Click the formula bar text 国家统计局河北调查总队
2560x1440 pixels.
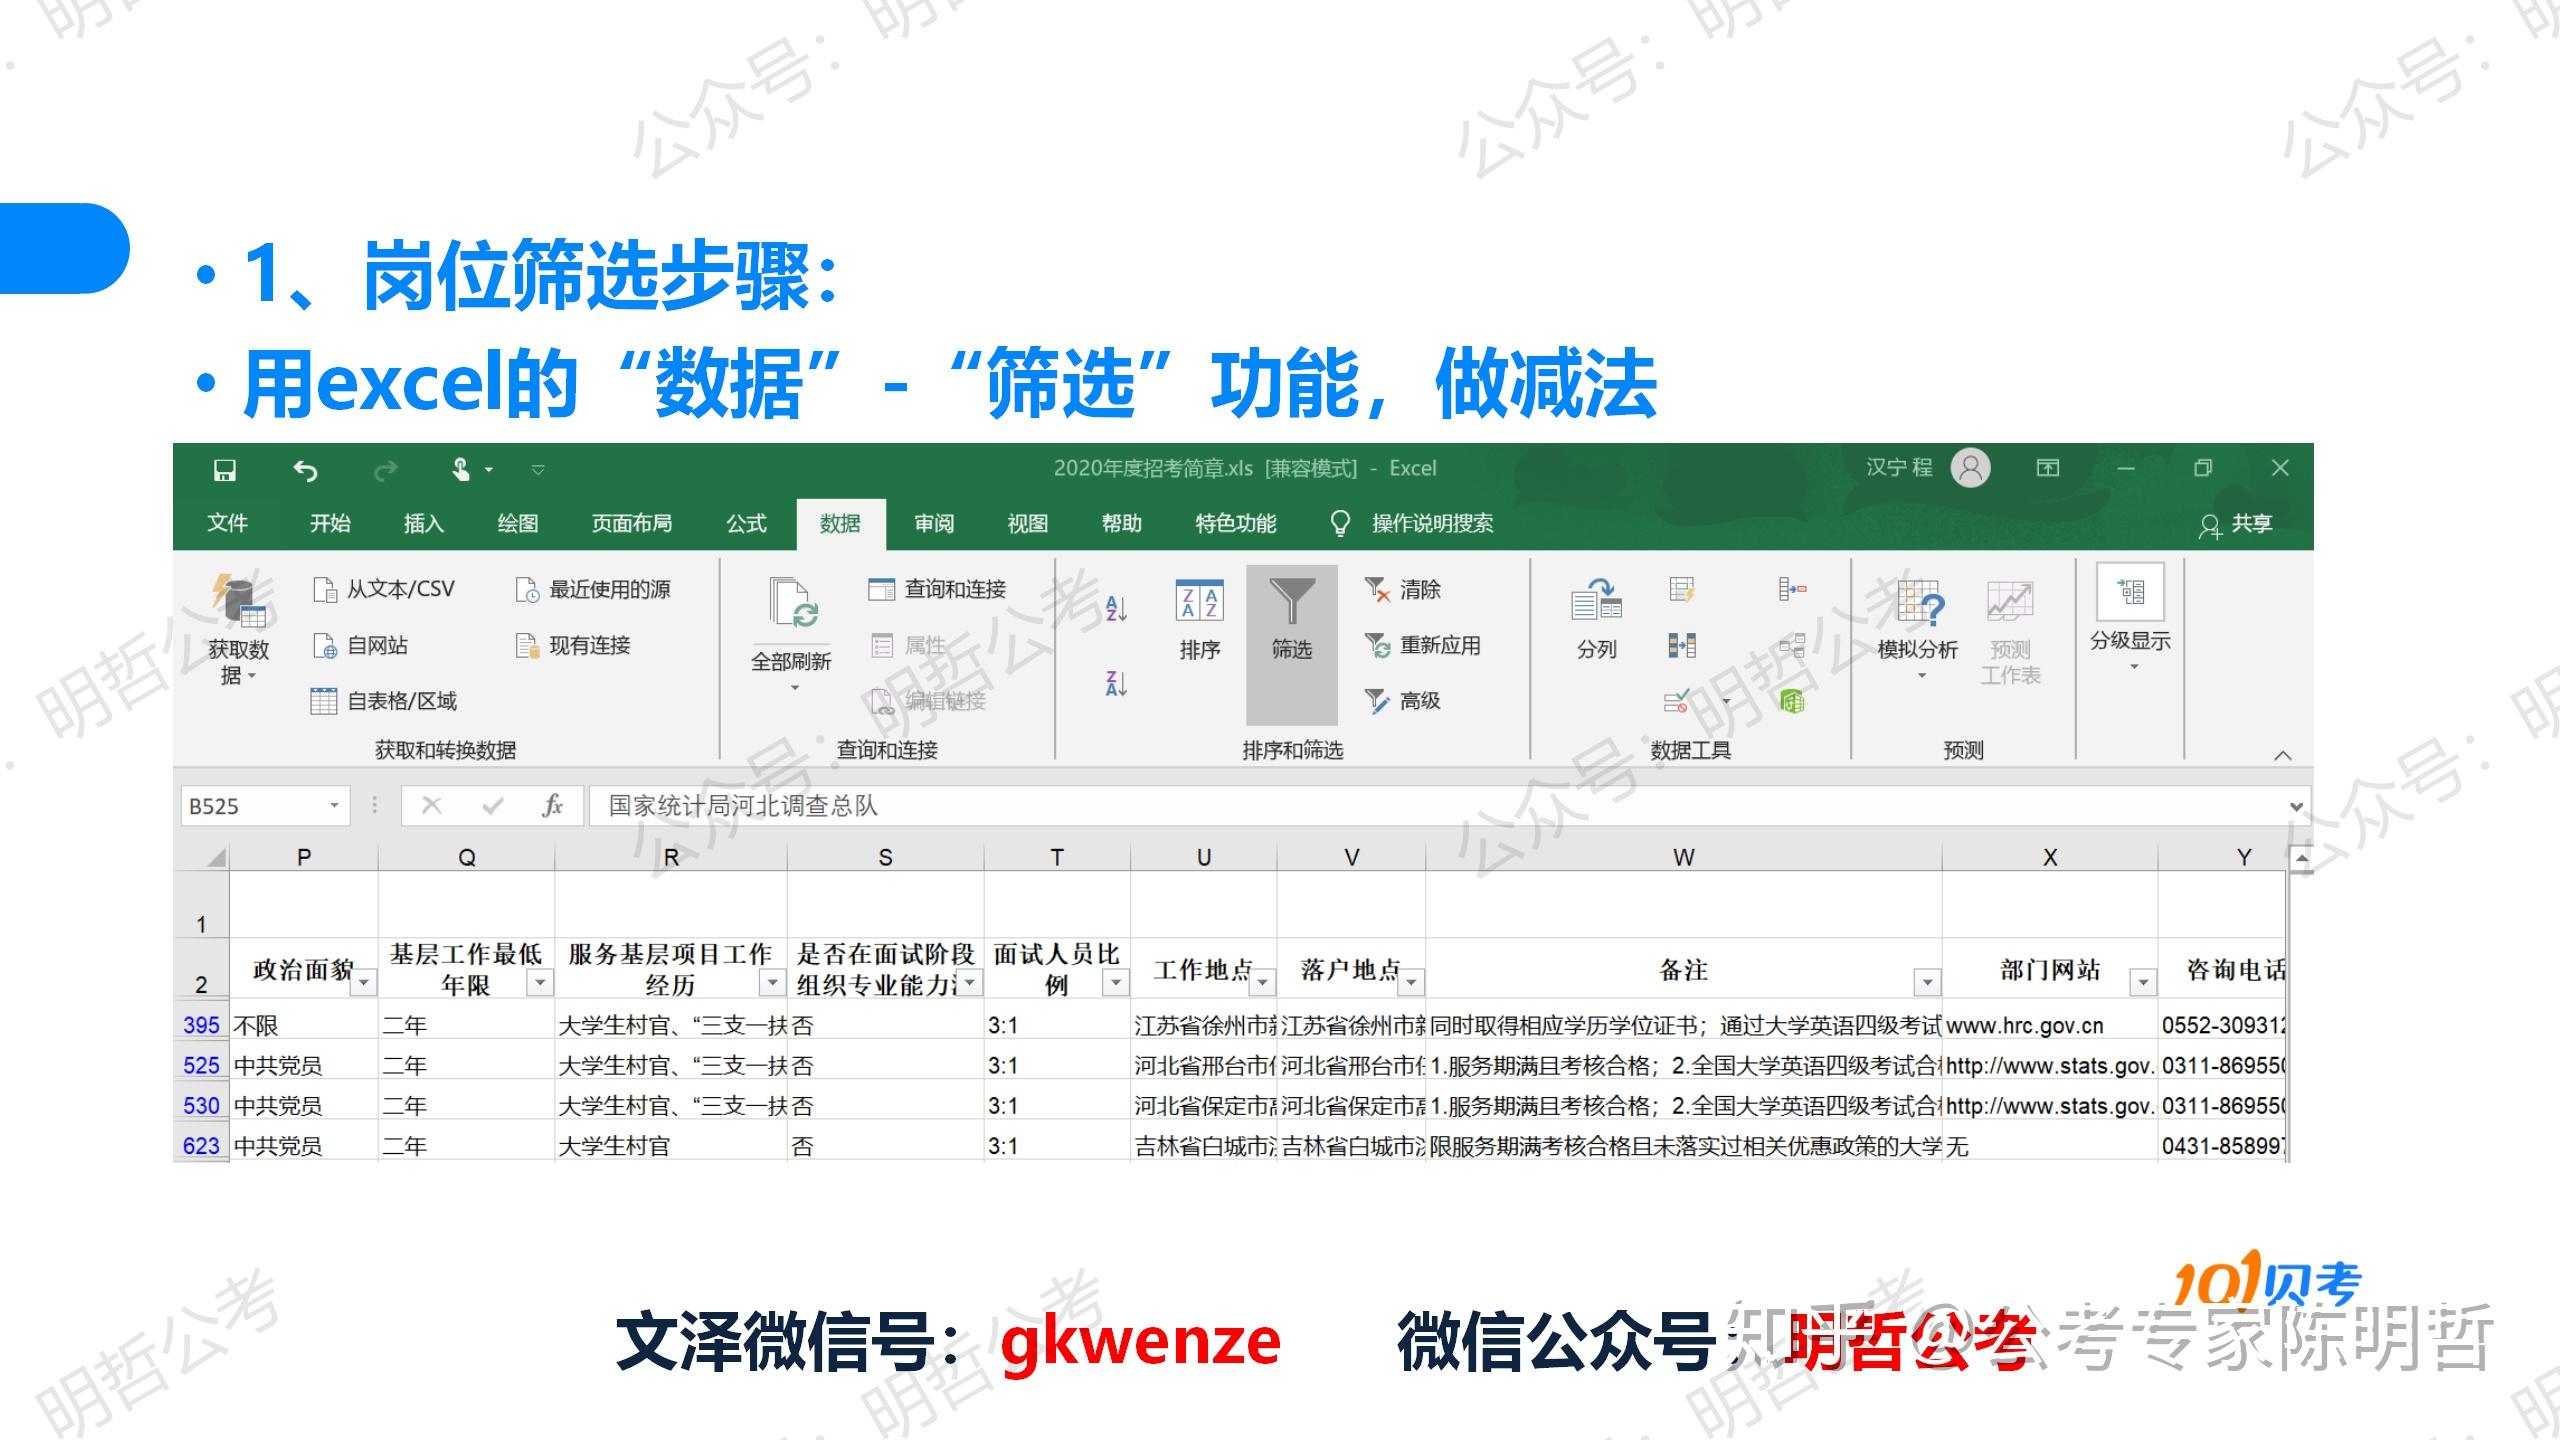coord(743,806)
